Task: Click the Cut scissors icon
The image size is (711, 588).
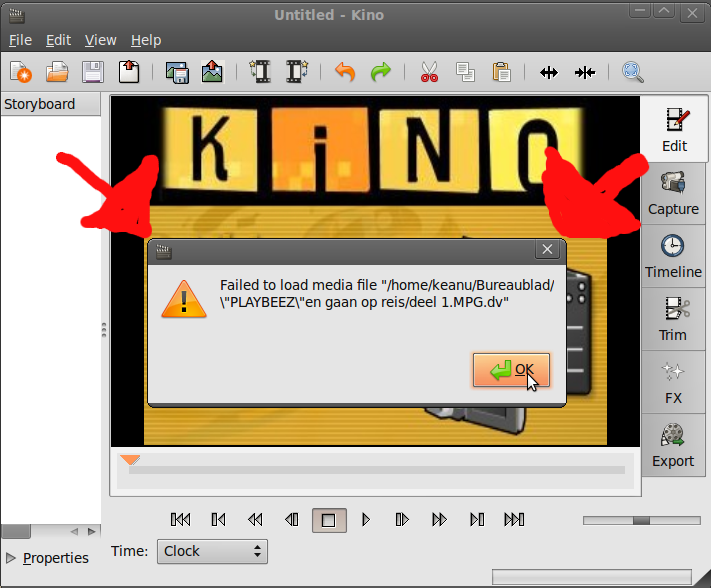Action: [x=429, y=72]
